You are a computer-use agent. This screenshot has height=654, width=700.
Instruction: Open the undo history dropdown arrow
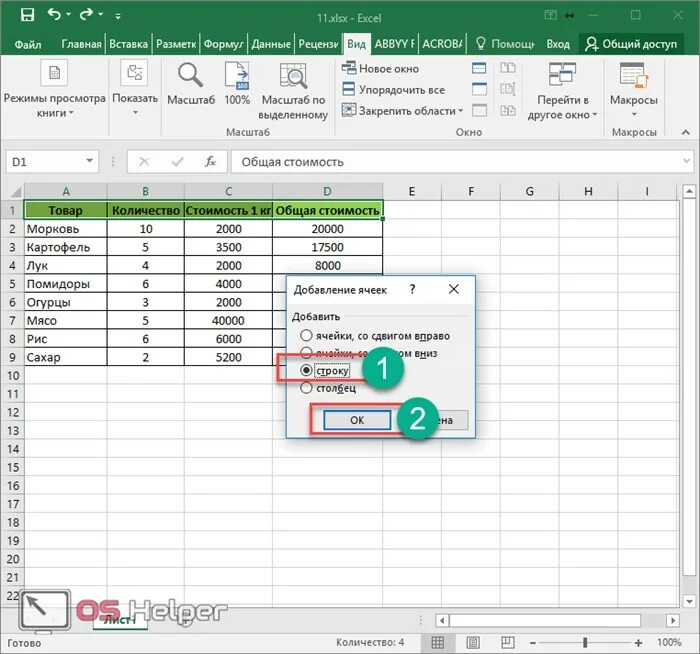pos(68,15)
